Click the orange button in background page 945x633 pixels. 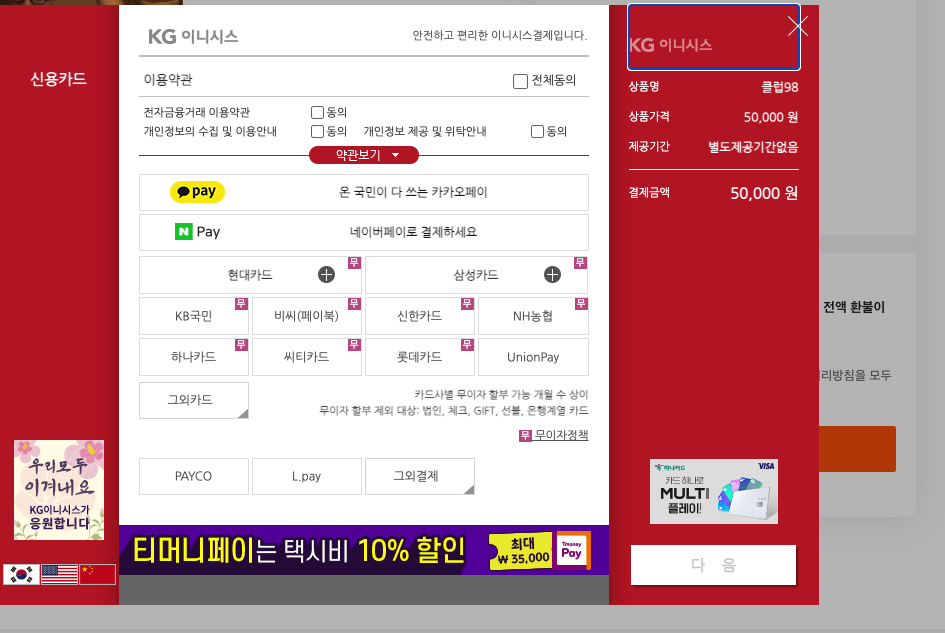[x=858, y=449]
